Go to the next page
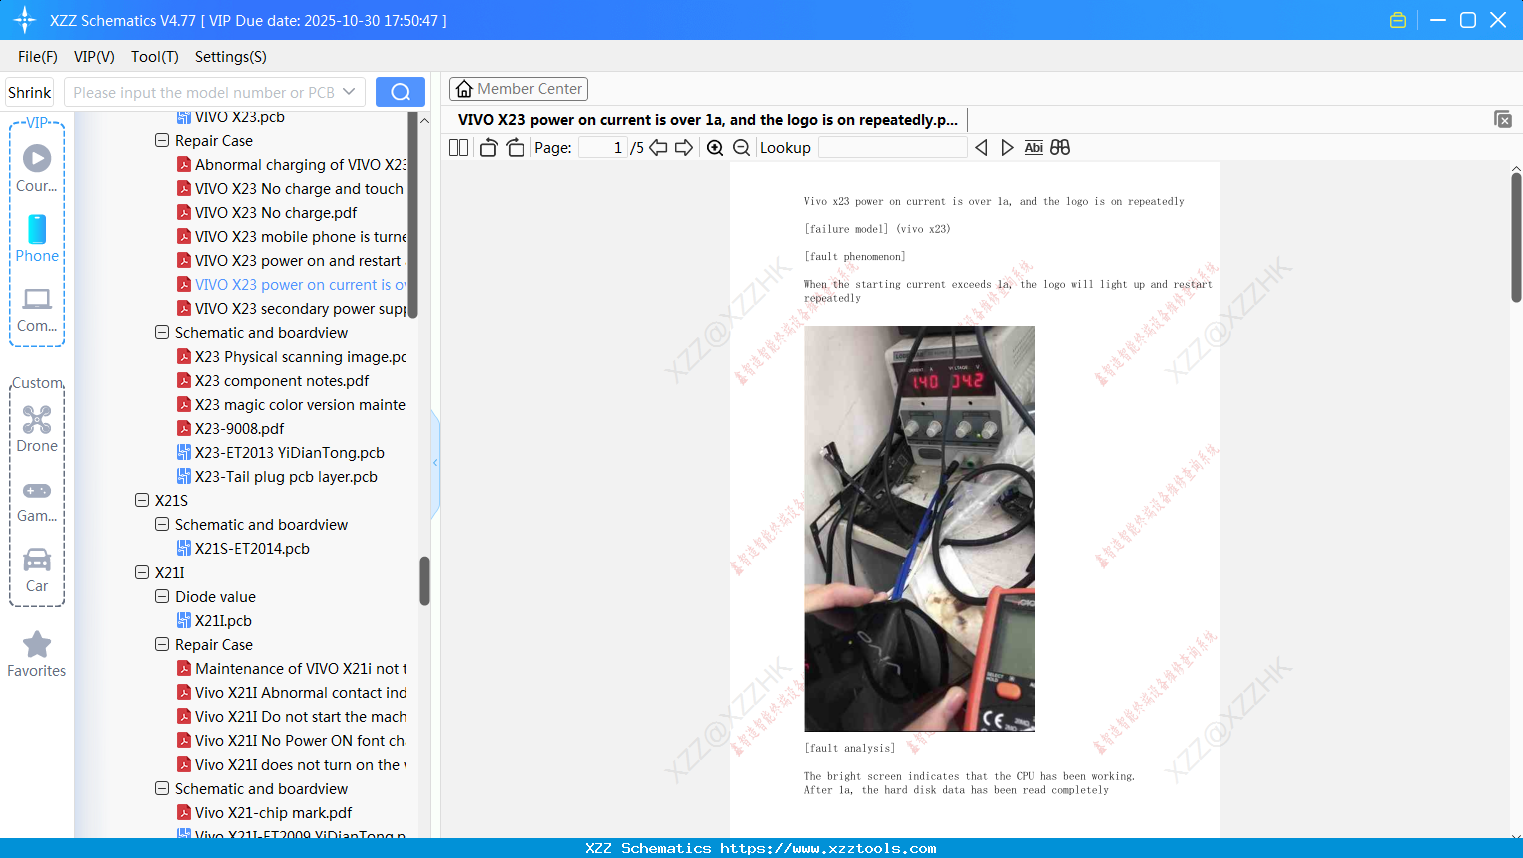 [x=684, y=147]
